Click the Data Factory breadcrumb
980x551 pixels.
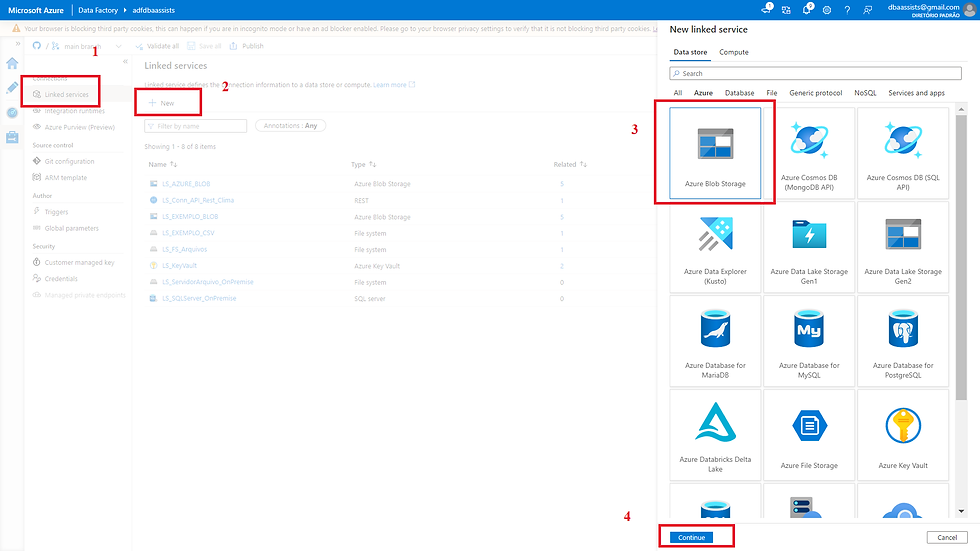(98, 10)
